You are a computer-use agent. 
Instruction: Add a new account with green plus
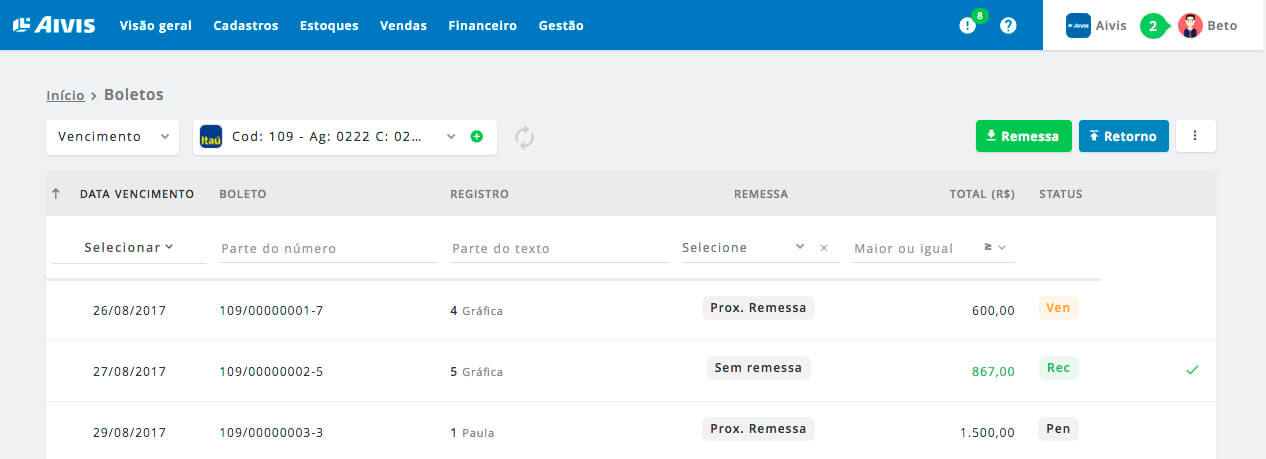pyautogui.click(x=477, y=137)
